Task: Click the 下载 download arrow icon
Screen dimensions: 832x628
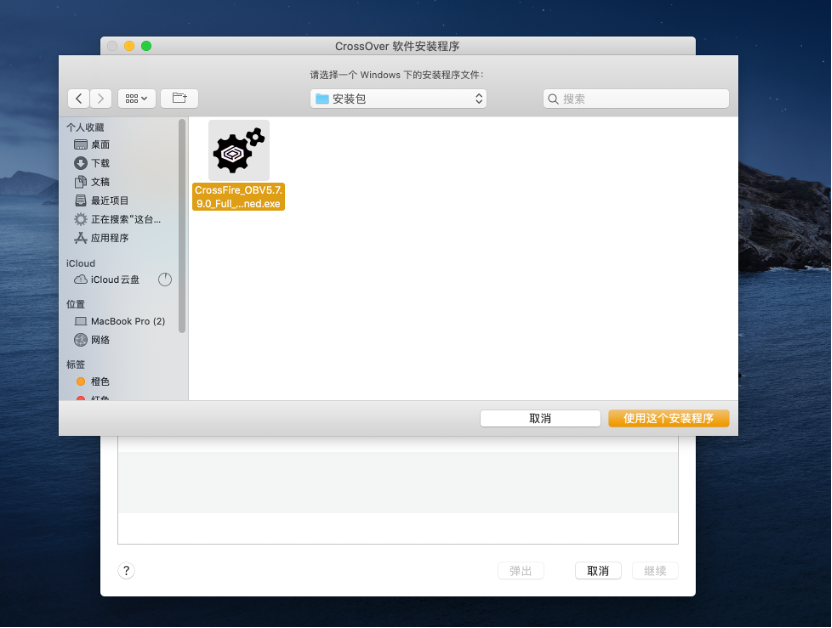Action: point(81,163)
